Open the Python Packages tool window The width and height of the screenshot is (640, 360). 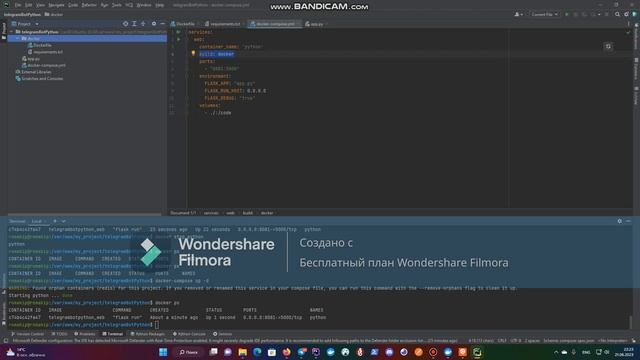[147, 334]
